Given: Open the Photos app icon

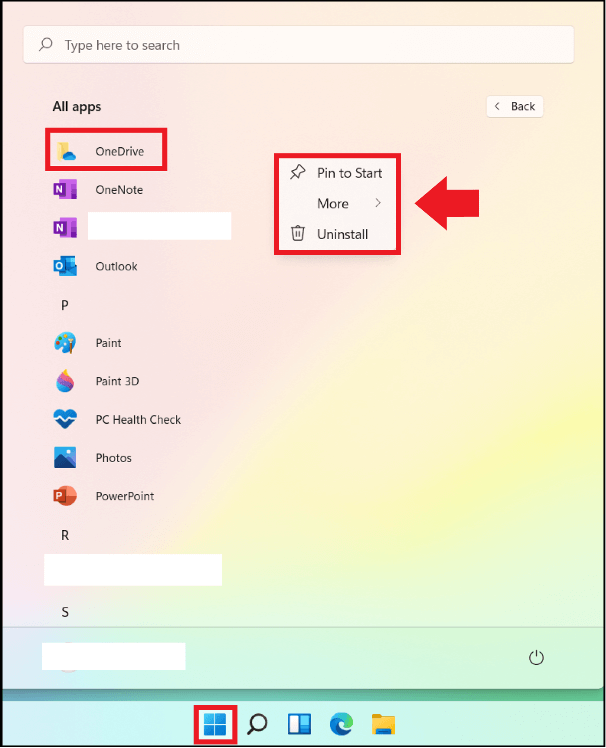Looking at the screenshot, I should 65,457.
